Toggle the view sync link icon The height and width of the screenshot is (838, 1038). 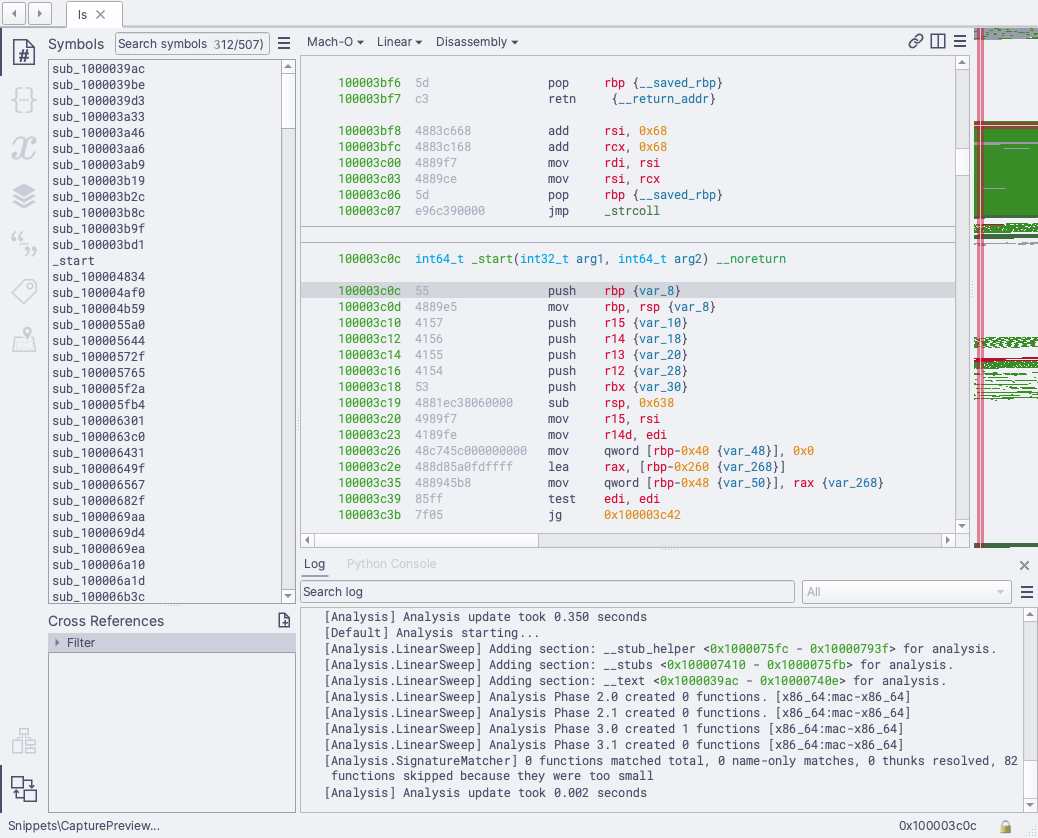click(x=916, y=41)
